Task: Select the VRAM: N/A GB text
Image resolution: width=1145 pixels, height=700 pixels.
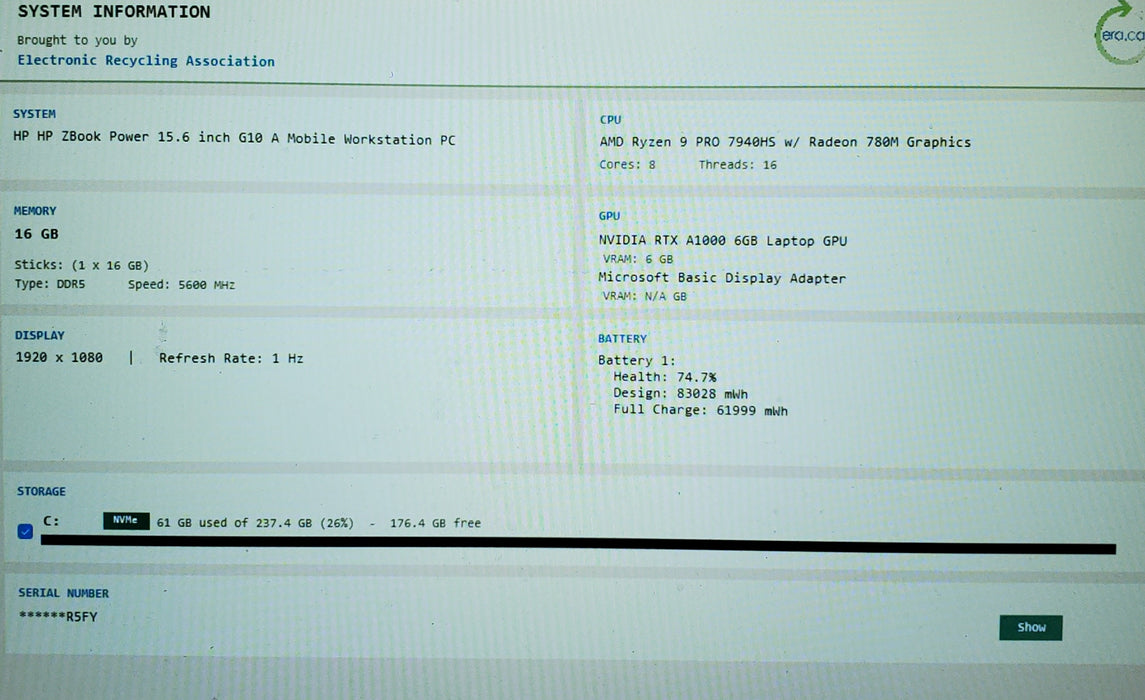Action: pos(644,296)
